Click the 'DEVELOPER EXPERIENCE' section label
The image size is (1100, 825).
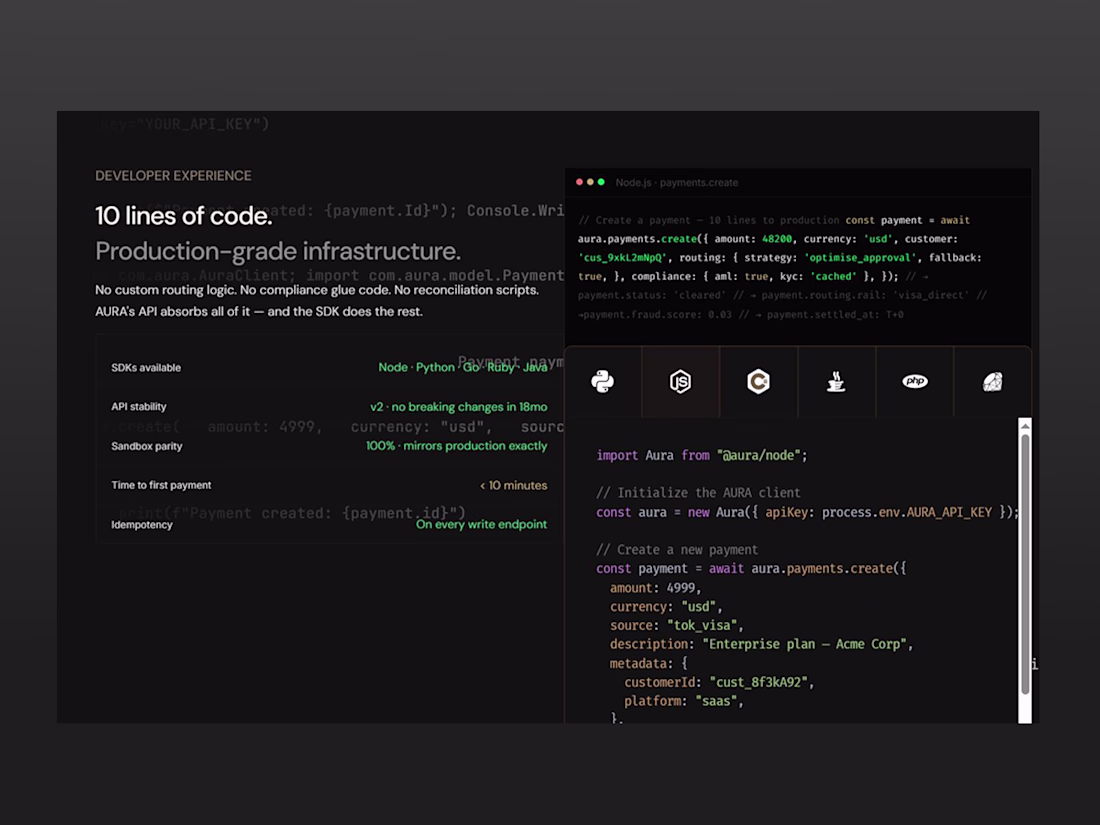click(173, 175)
